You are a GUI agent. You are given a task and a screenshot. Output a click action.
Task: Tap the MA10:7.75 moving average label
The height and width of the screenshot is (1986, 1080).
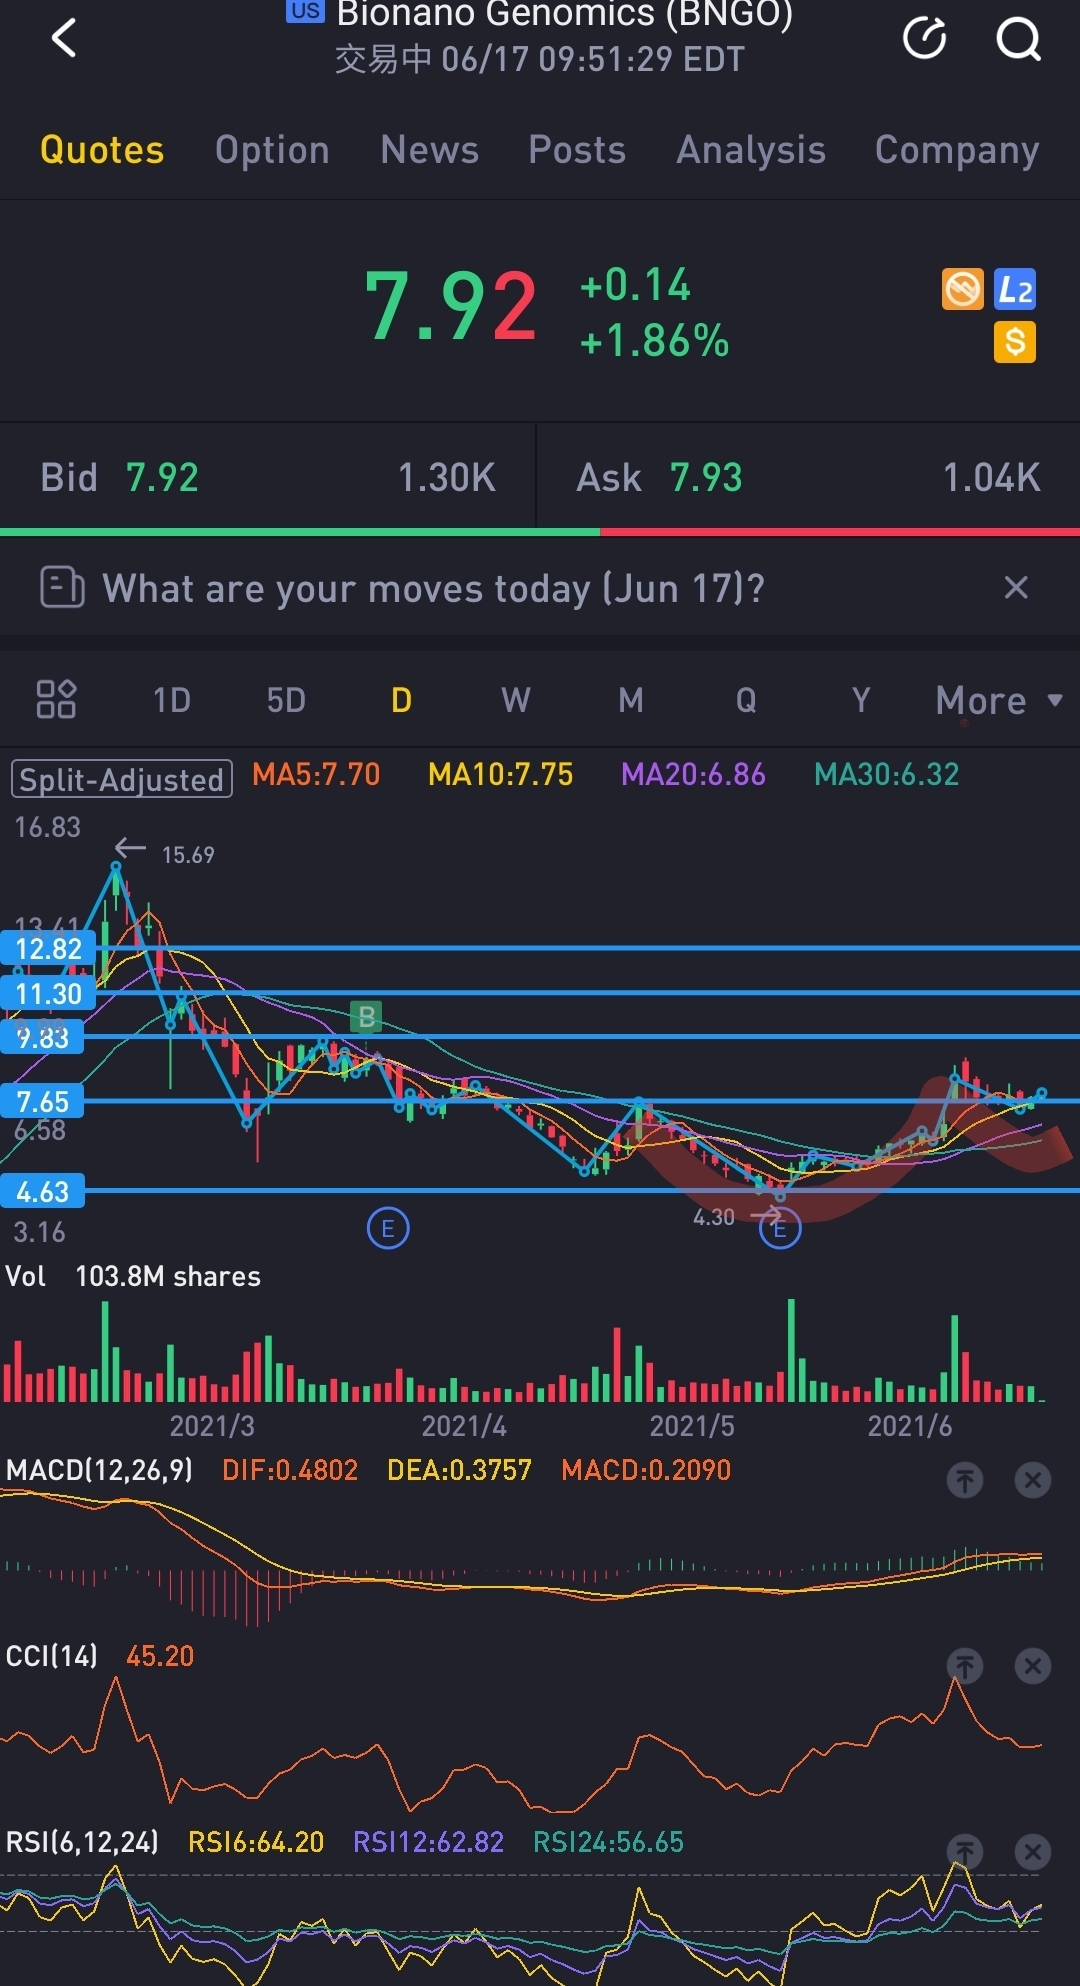tap(501, 775)
